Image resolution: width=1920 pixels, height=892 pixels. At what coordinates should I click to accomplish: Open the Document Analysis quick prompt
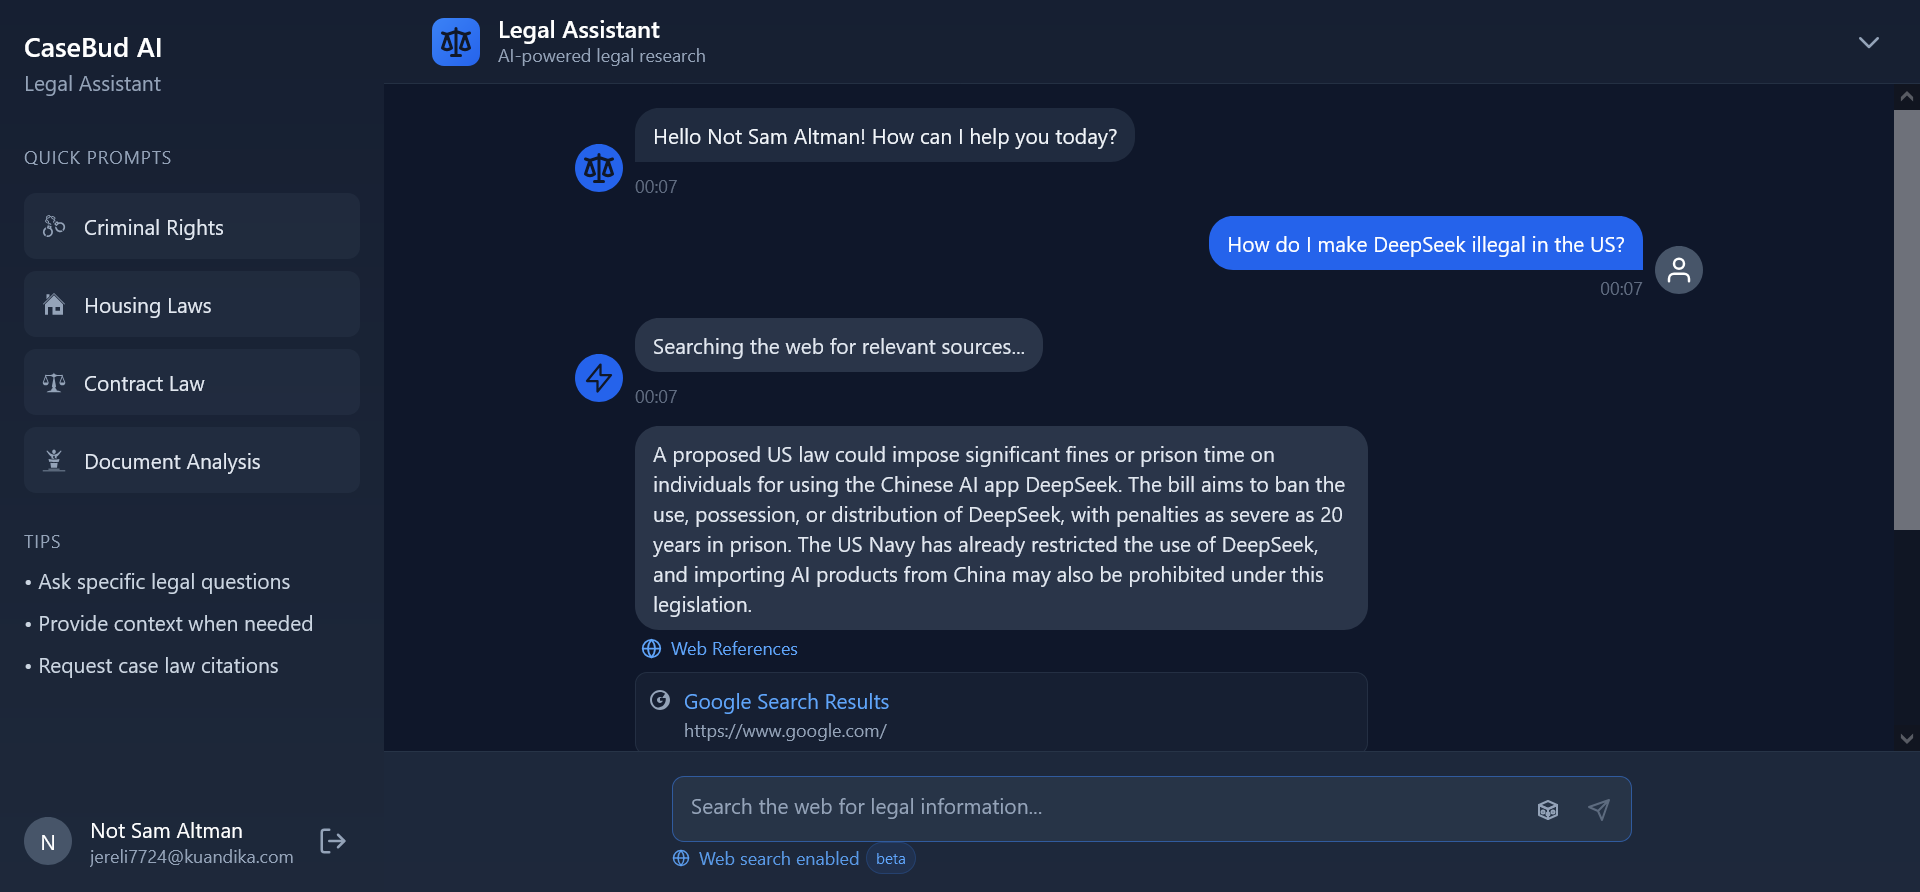pyautogui.click(x=192, y=461)
